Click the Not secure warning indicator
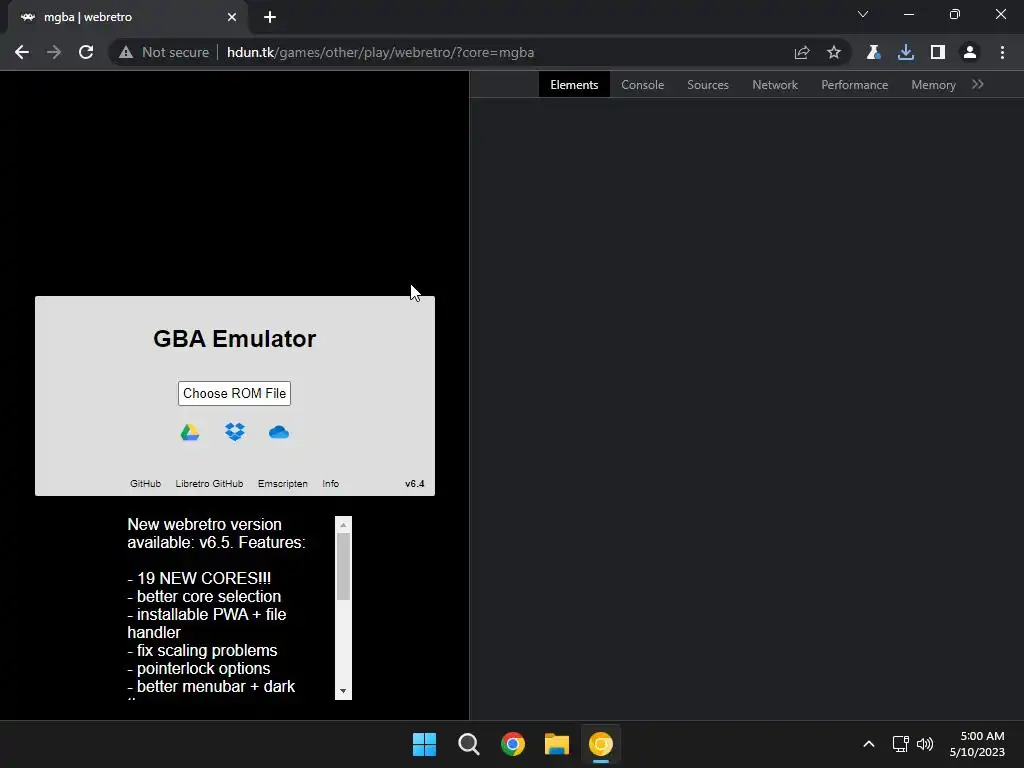 pos(163,52)
